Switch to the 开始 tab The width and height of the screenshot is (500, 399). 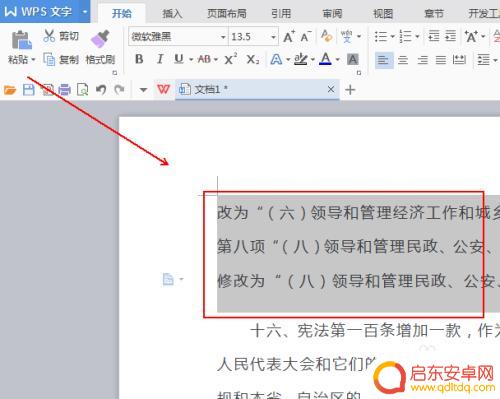click(122, 13)
